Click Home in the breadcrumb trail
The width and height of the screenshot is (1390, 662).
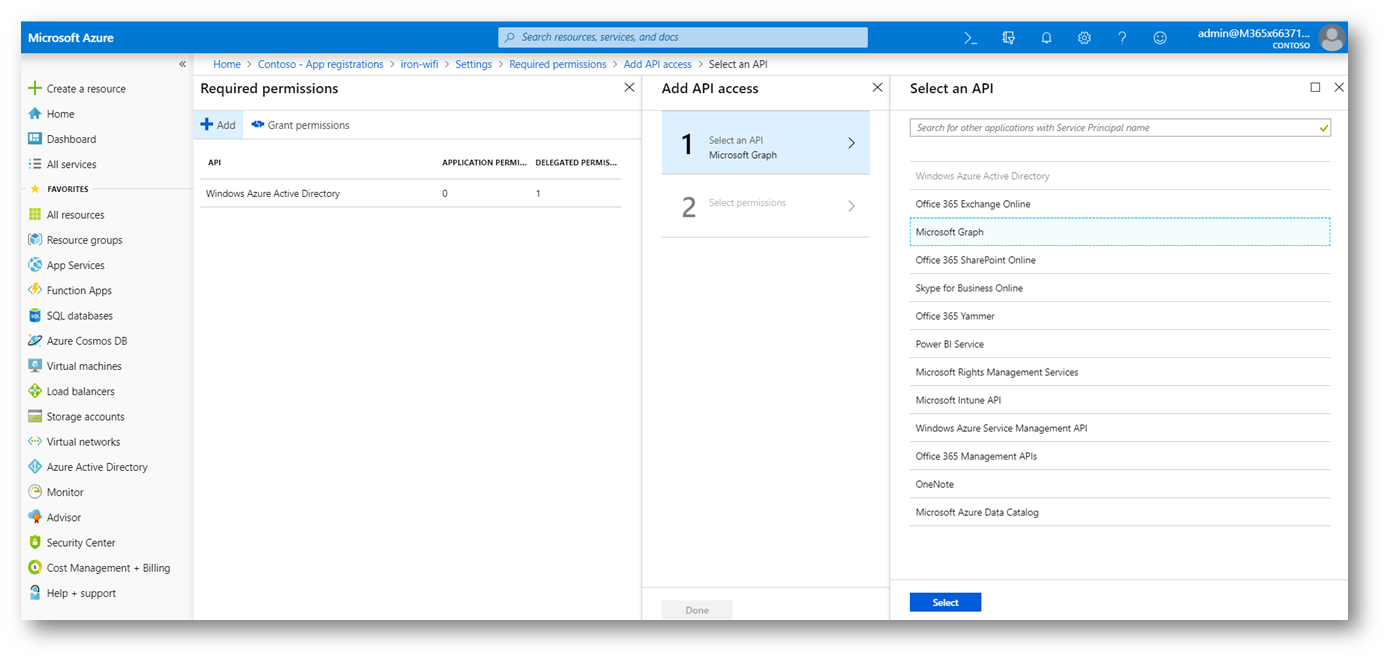click(227, 64)
